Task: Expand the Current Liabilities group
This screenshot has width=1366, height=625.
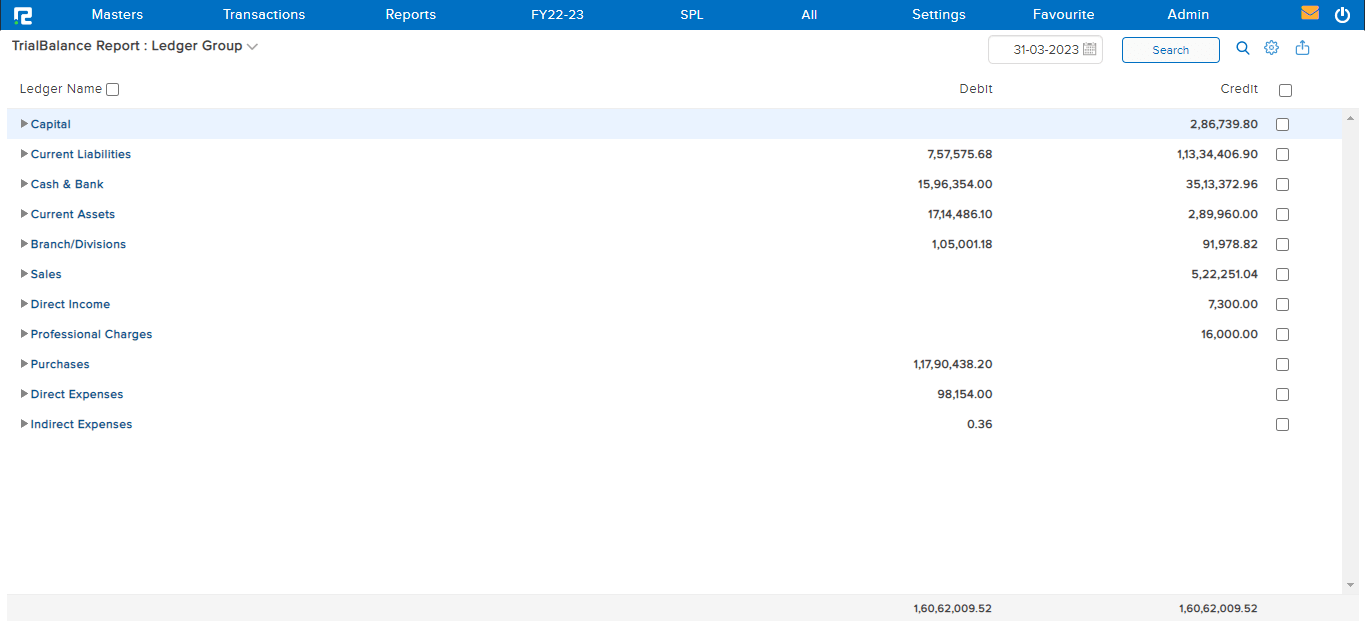Action: coord(24,154)
